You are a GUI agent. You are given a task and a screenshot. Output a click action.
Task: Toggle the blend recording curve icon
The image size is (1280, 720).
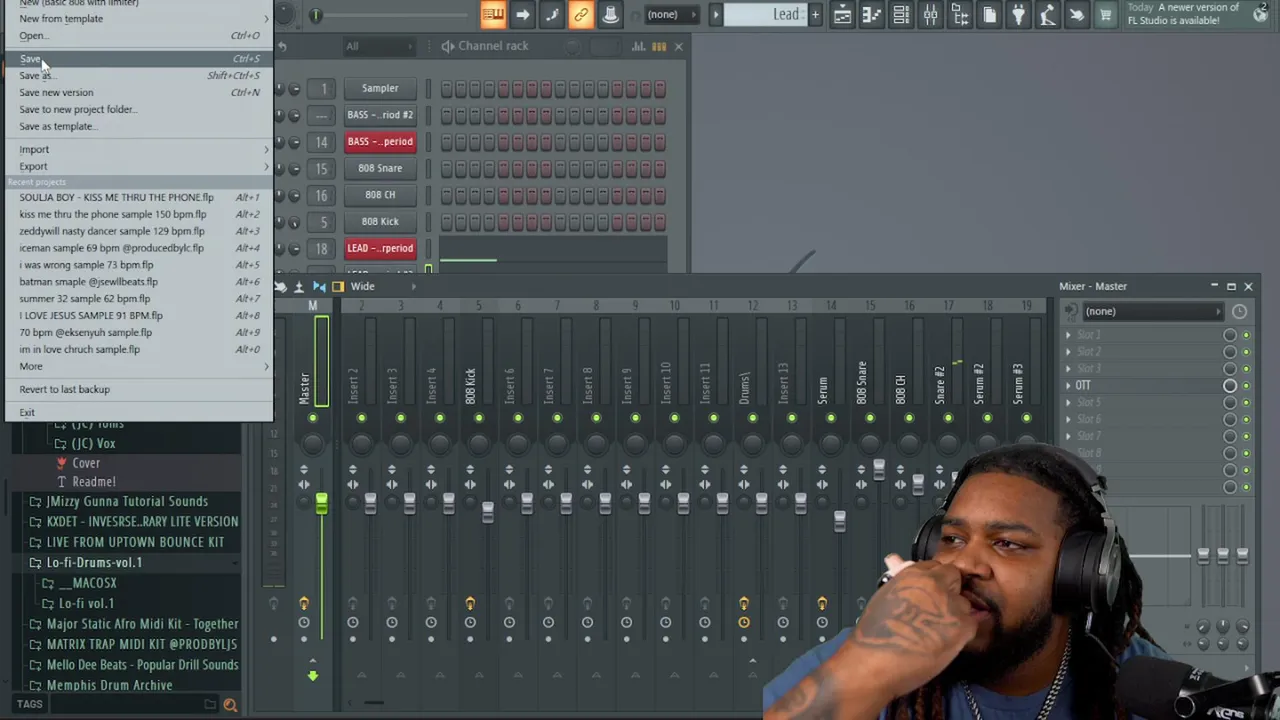[551, 14]
